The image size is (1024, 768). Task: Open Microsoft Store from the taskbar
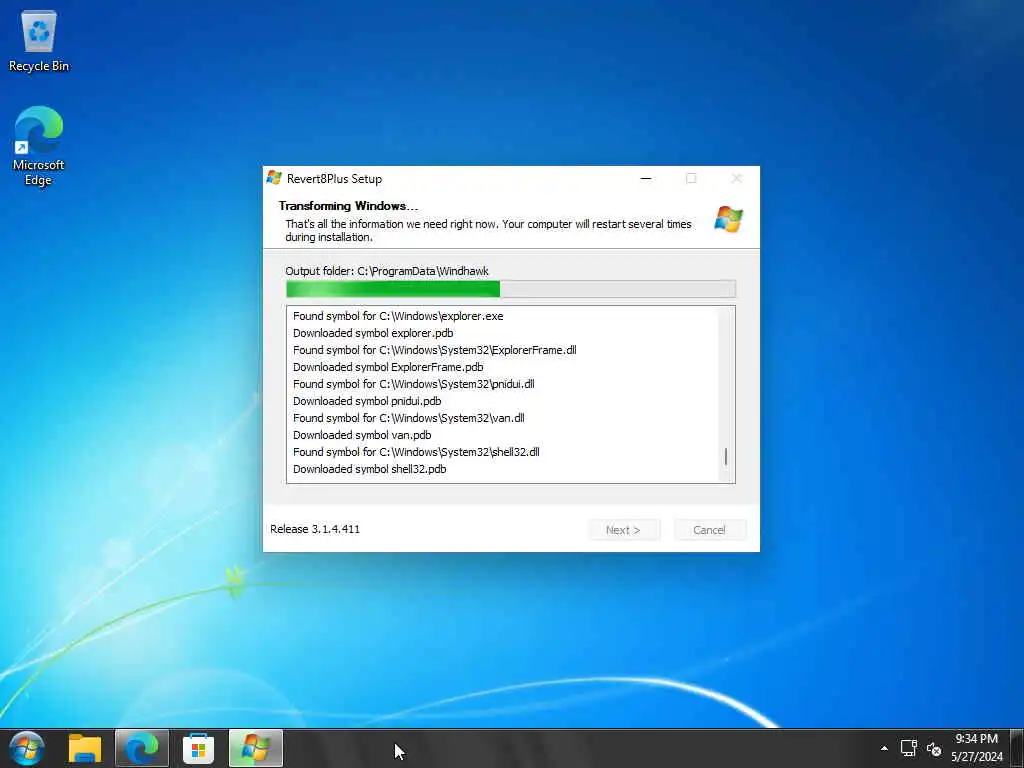[x=198, y=748]
